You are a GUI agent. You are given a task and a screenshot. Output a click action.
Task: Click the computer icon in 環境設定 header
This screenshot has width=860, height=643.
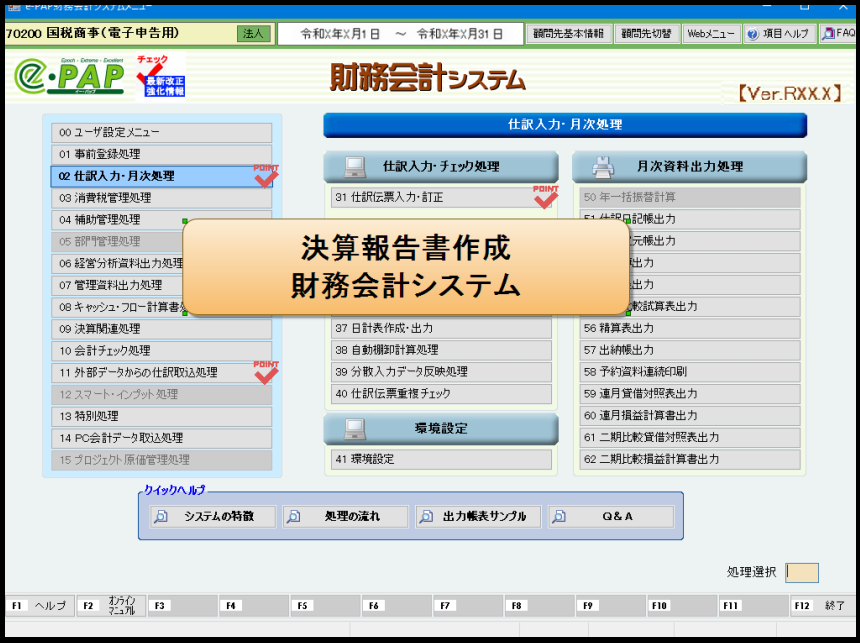353,429
